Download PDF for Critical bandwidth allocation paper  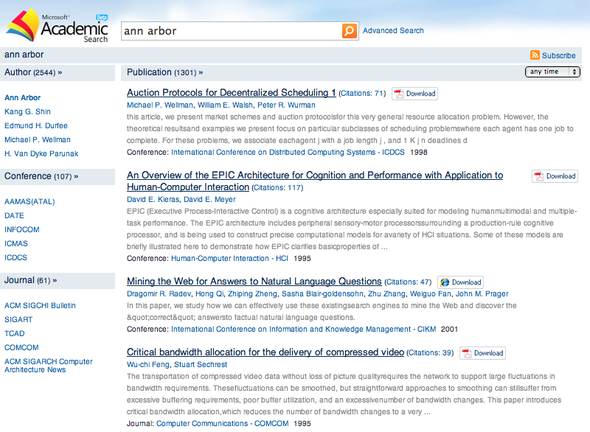[482, 353]
